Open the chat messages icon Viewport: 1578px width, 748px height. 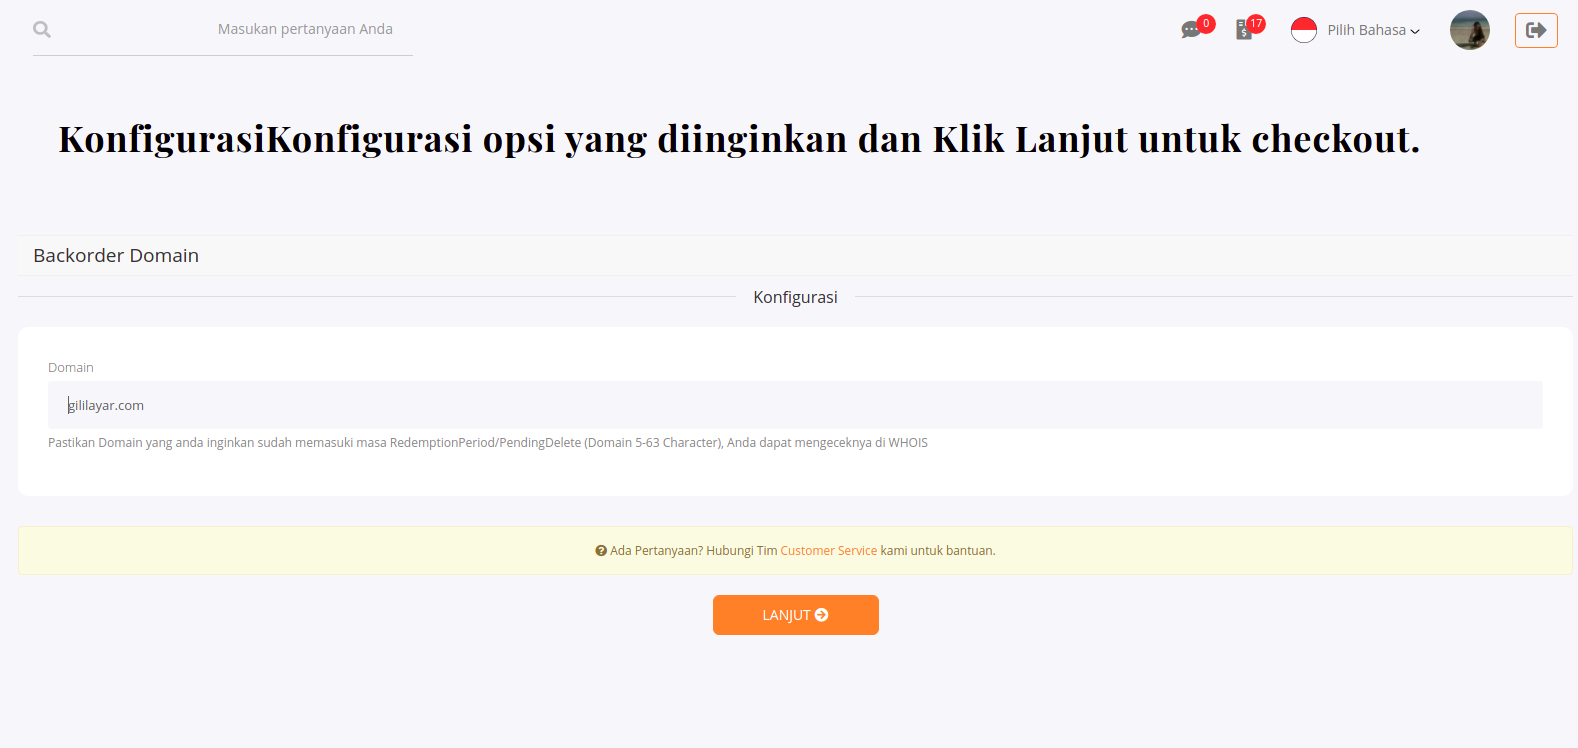click(x=1190, y=31)
